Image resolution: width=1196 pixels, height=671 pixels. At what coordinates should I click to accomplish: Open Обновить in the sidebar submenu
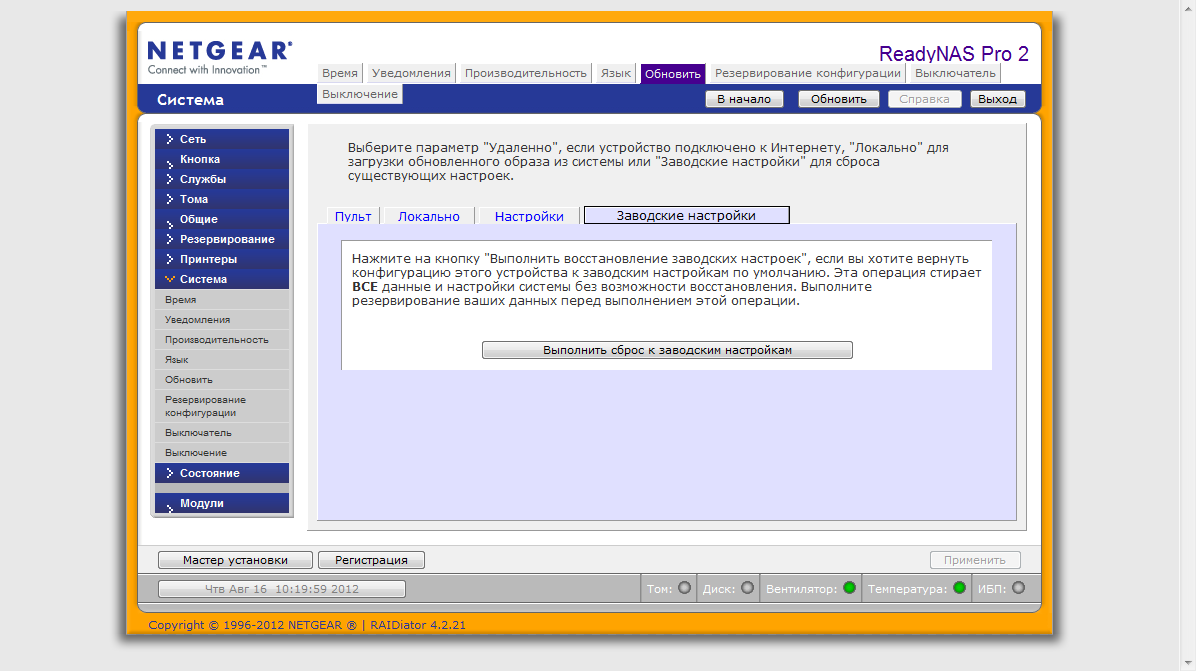(222, 379)
